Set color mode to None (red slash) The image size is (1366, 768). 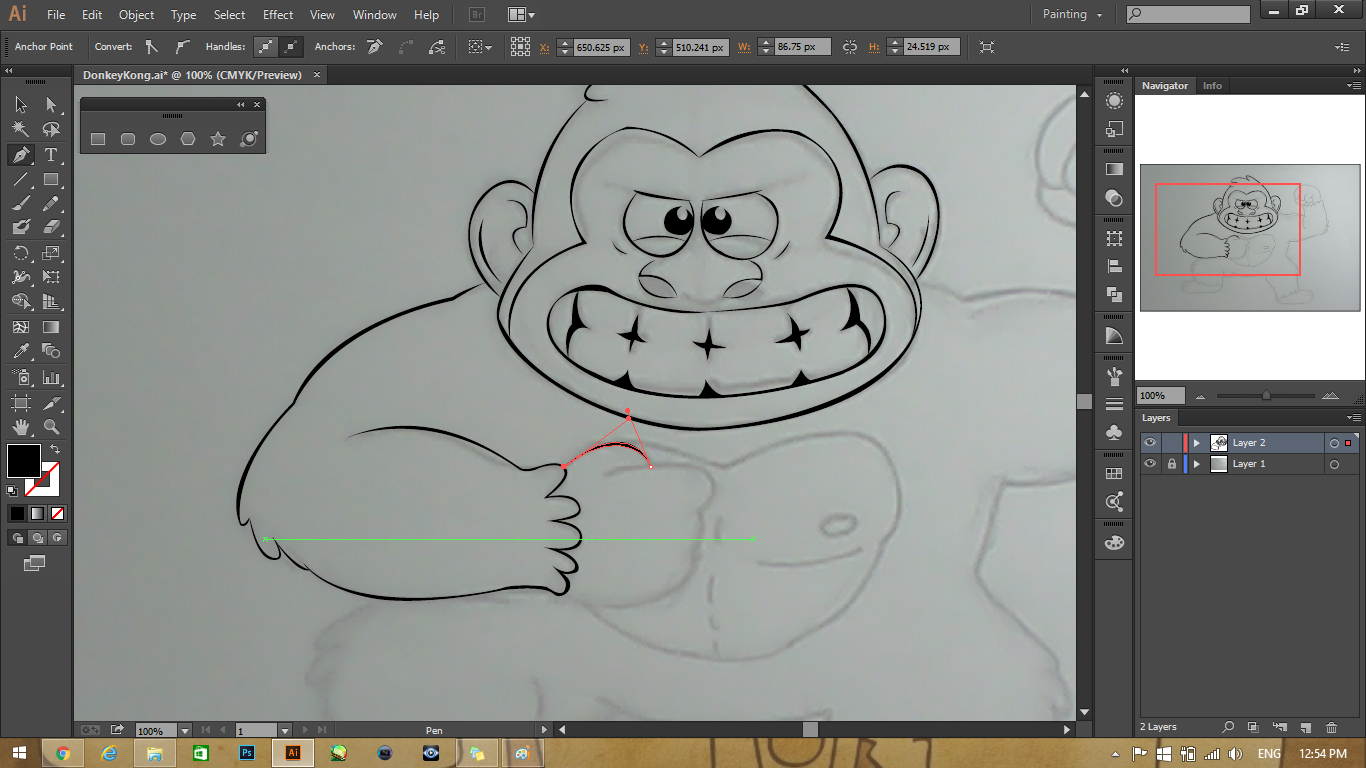pyautogui.click(x=58, y=513)
